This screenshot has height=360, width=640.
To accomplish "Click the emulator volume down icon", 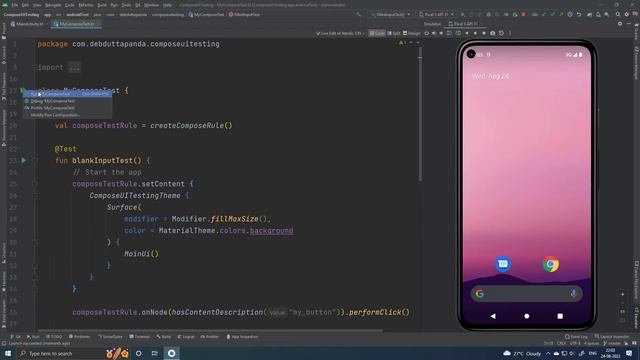I will [x=441, y=33].
